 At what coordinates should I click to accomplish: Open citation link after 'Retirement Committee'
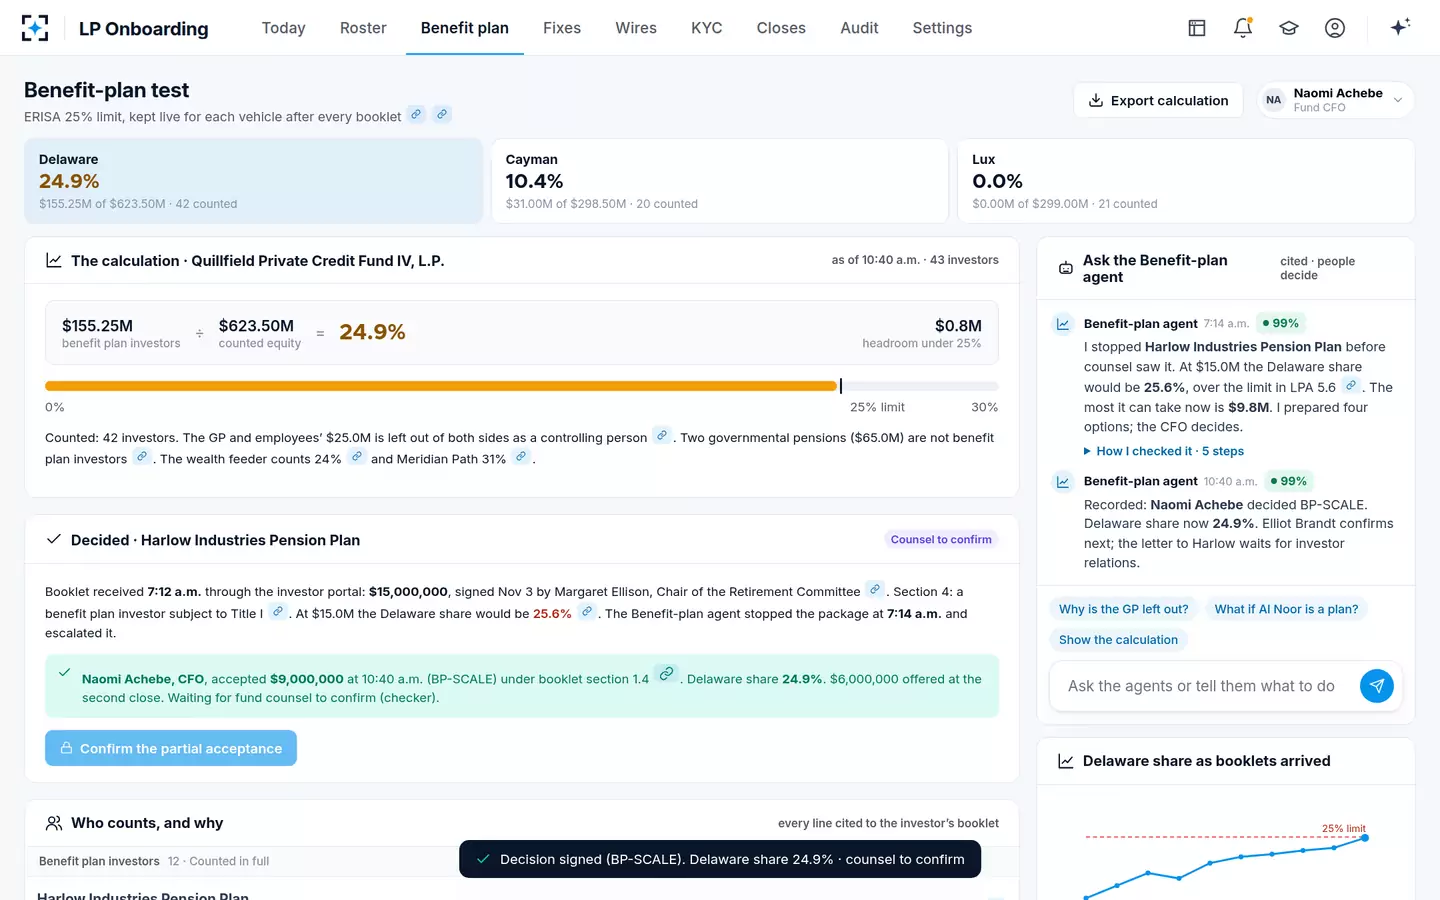875,590
